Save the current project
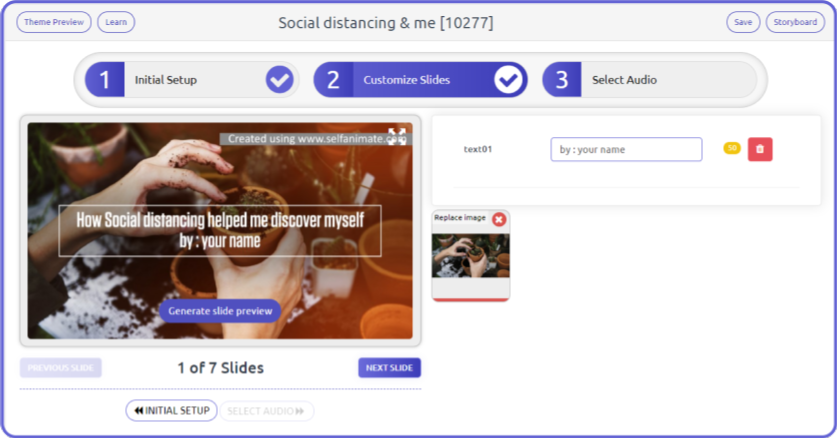 [x=743, y=22]
